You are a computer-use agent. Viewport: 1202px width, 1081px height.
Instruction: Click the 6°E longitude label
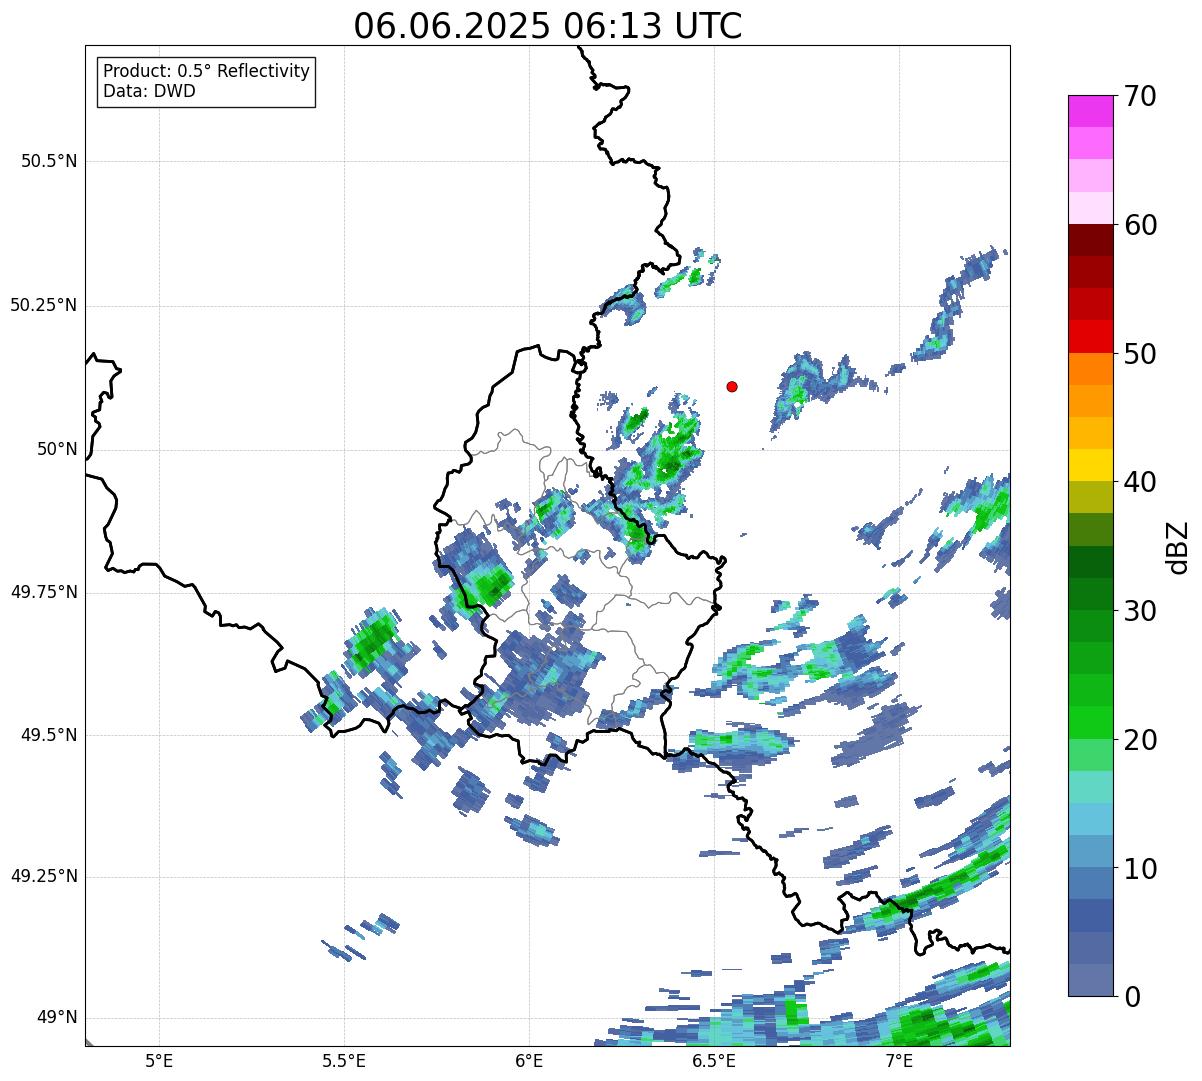(529, 1060)
